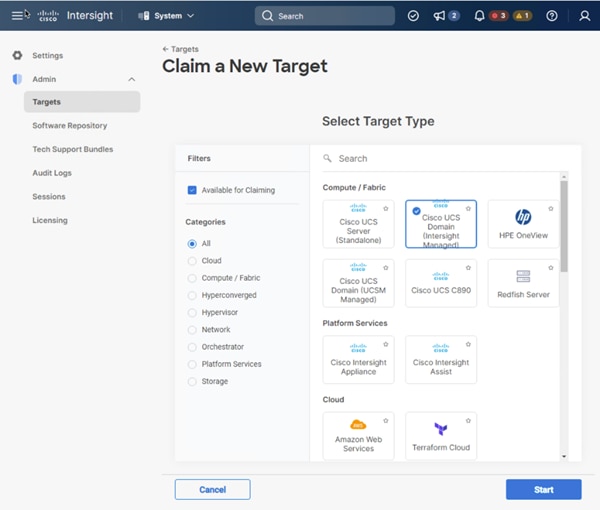
Task: Favorite the HPE OneView star icon
Action: 551,209
